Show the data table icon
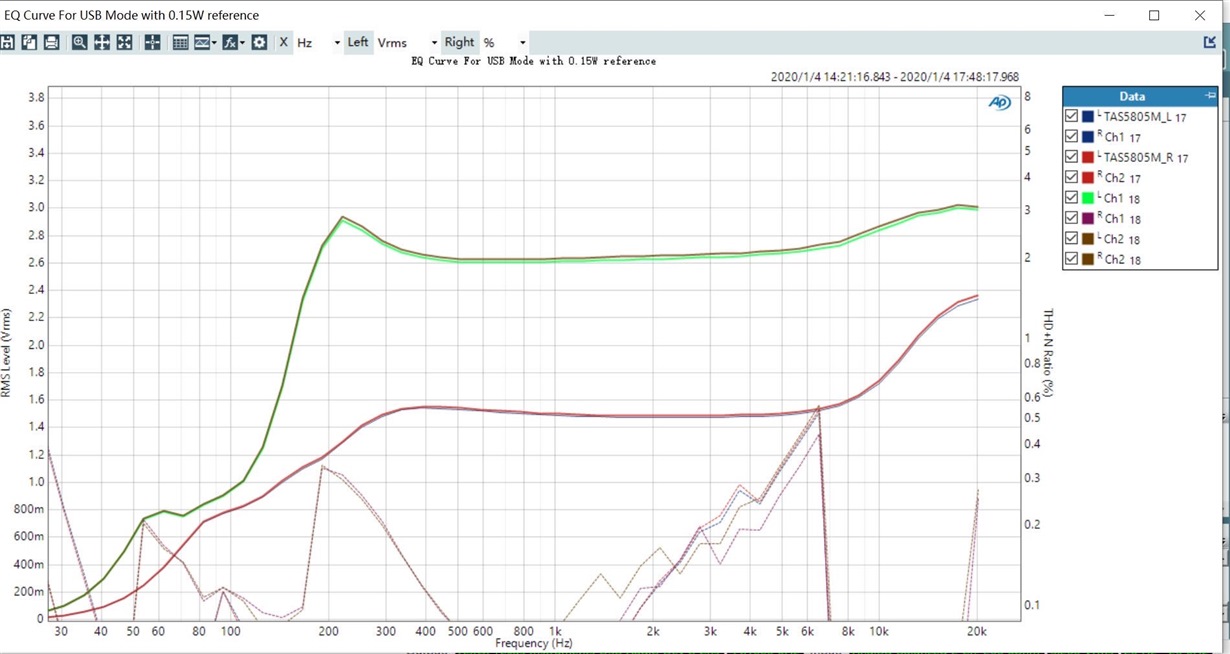 click(181, 42)
